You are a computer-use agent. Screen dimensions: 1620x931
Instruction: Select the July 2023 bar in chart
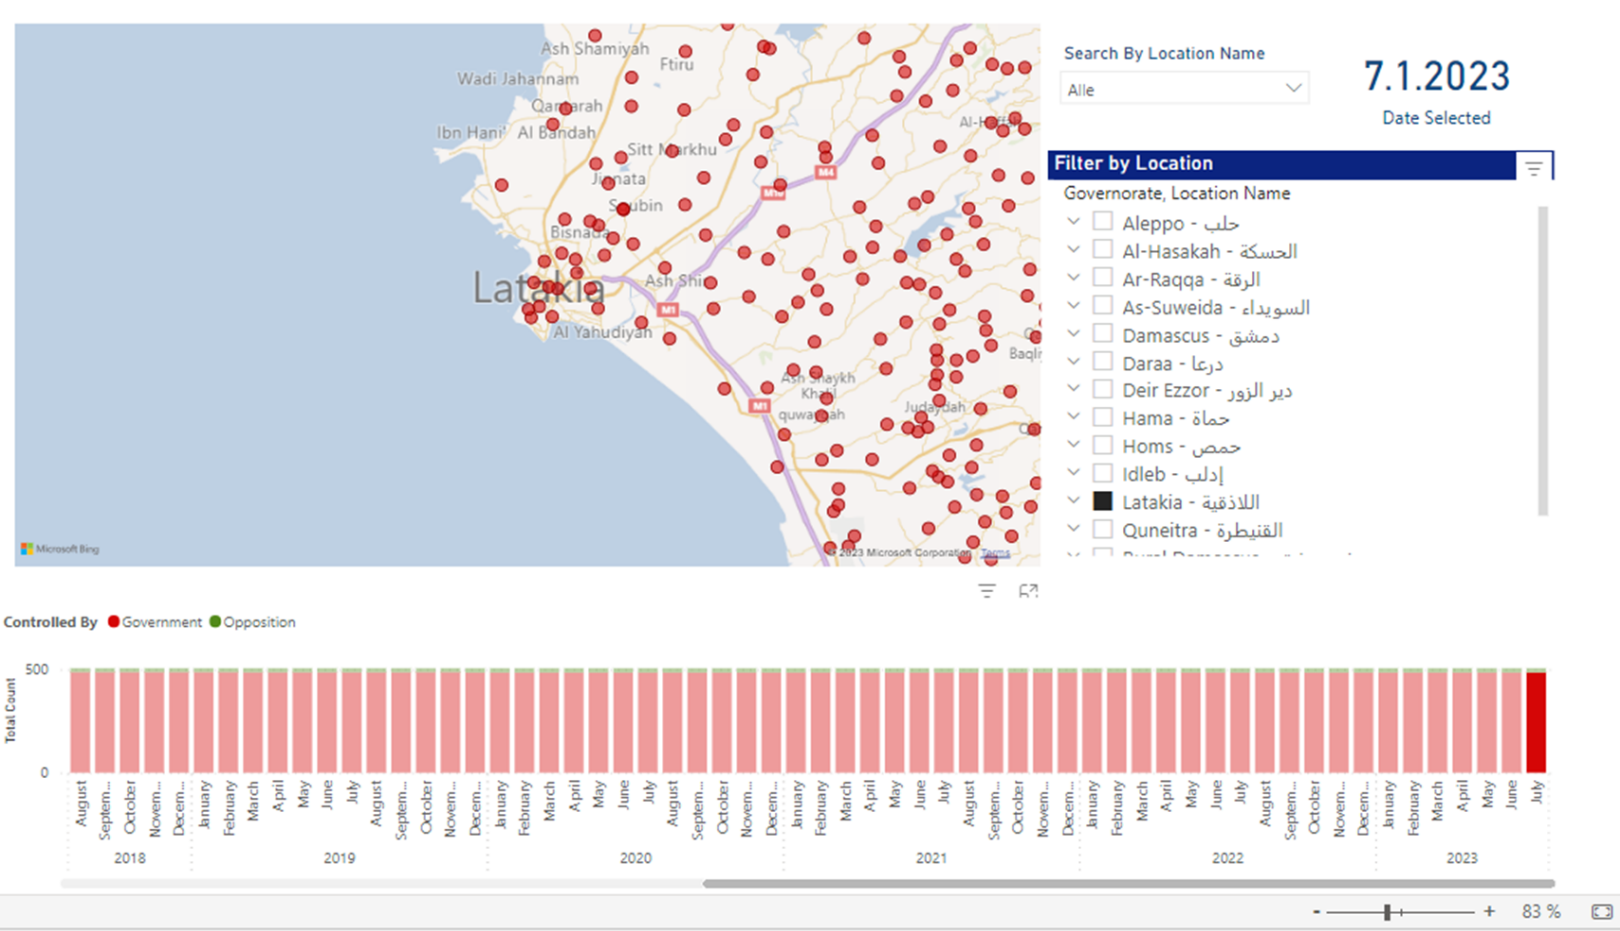click(x=1535, y=722)
